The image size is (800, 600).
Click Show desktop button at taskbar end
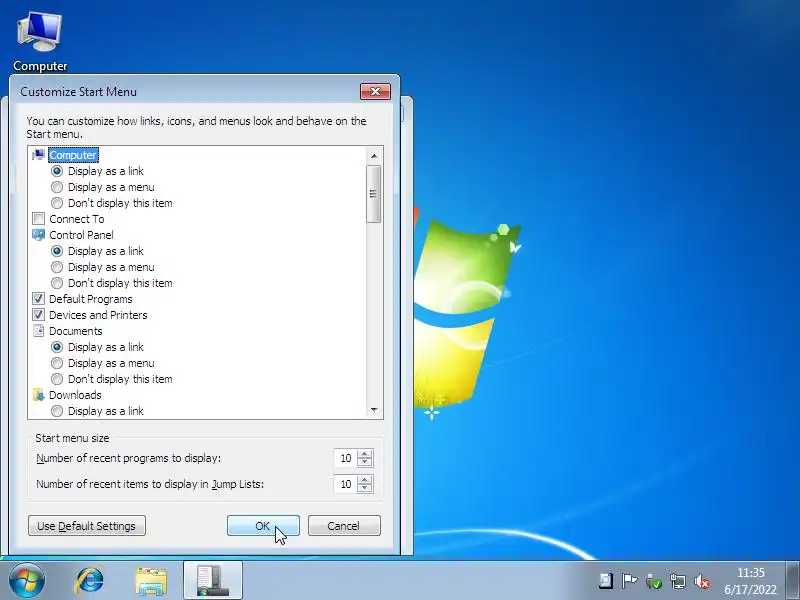[792, 580]
